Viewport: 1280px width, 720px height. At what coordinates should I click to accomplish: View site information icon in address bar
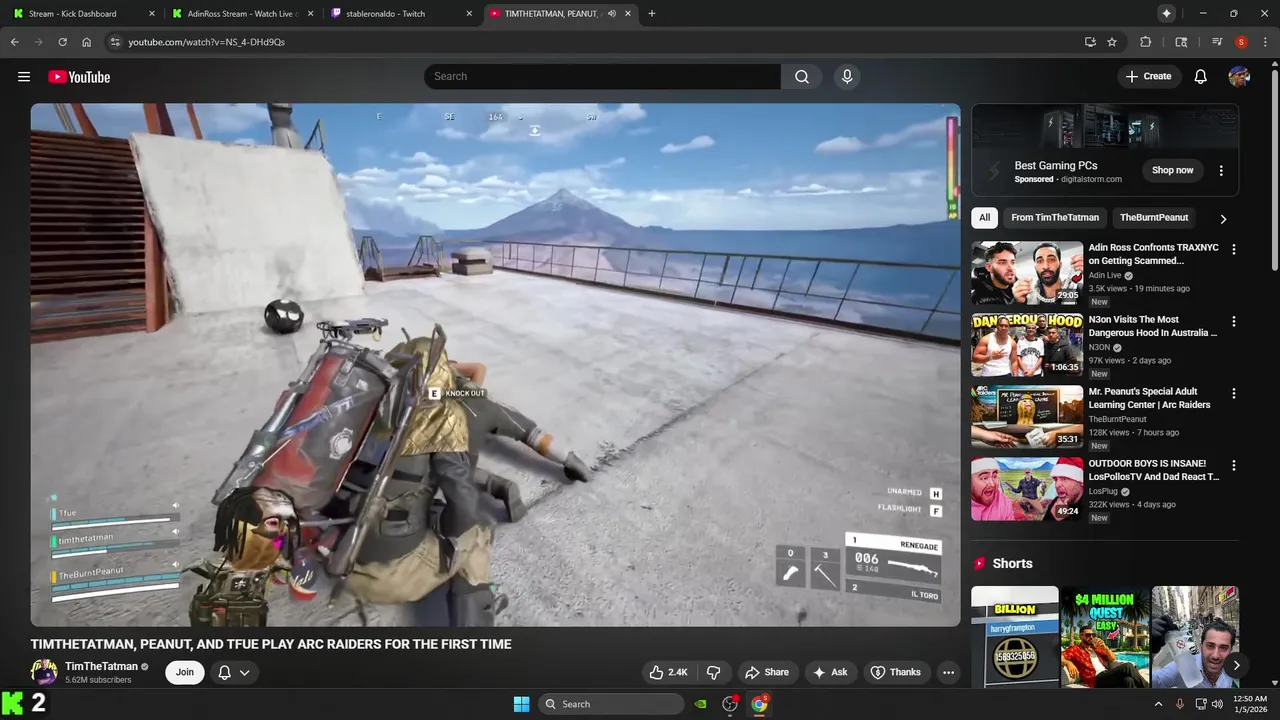(115, 42)
